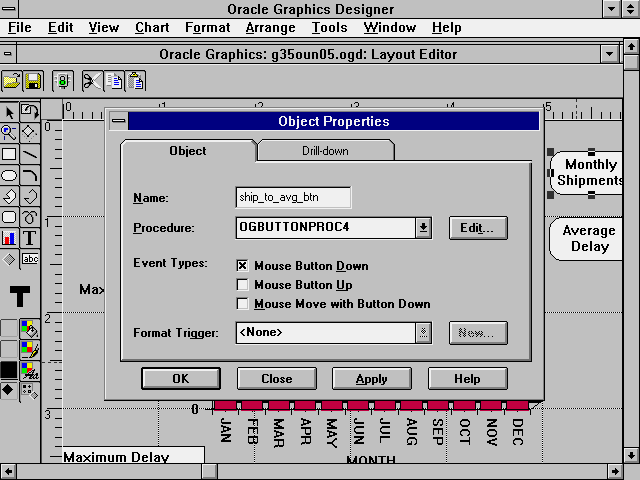Enable Mouse Move with Button Down
The width and height of the screenshot is (640, 480).
242,304
